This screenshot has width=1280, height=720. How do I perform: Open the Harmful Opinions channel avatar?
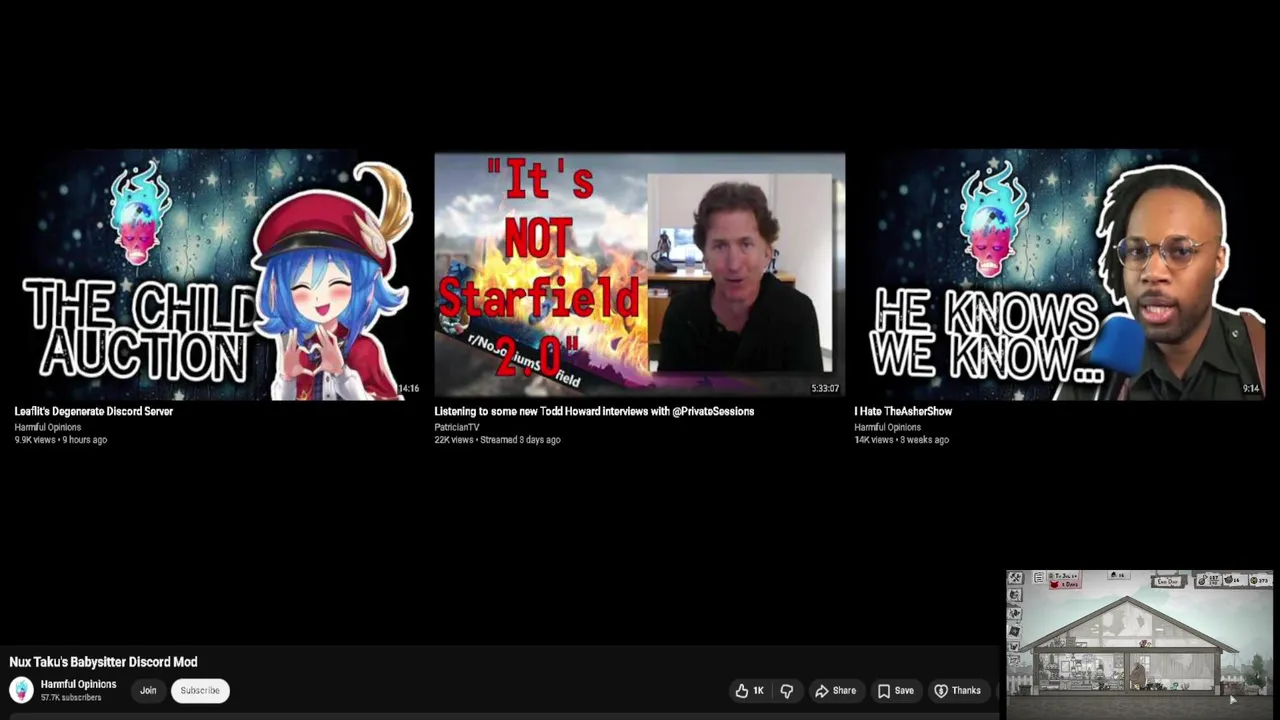pyautogui.click(x=21, y=690)
